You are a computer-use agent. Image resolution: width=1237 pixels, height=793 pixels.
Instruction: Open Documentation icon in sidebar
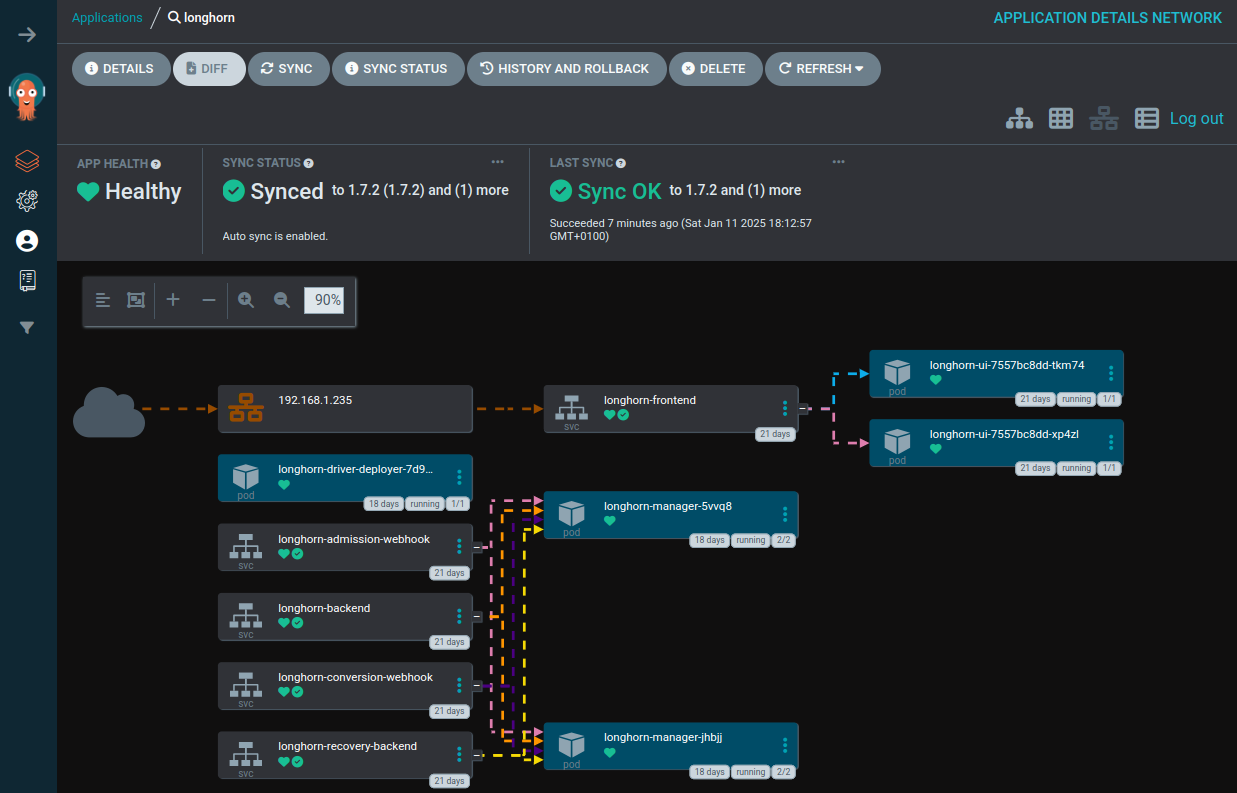tap(27, 280)
